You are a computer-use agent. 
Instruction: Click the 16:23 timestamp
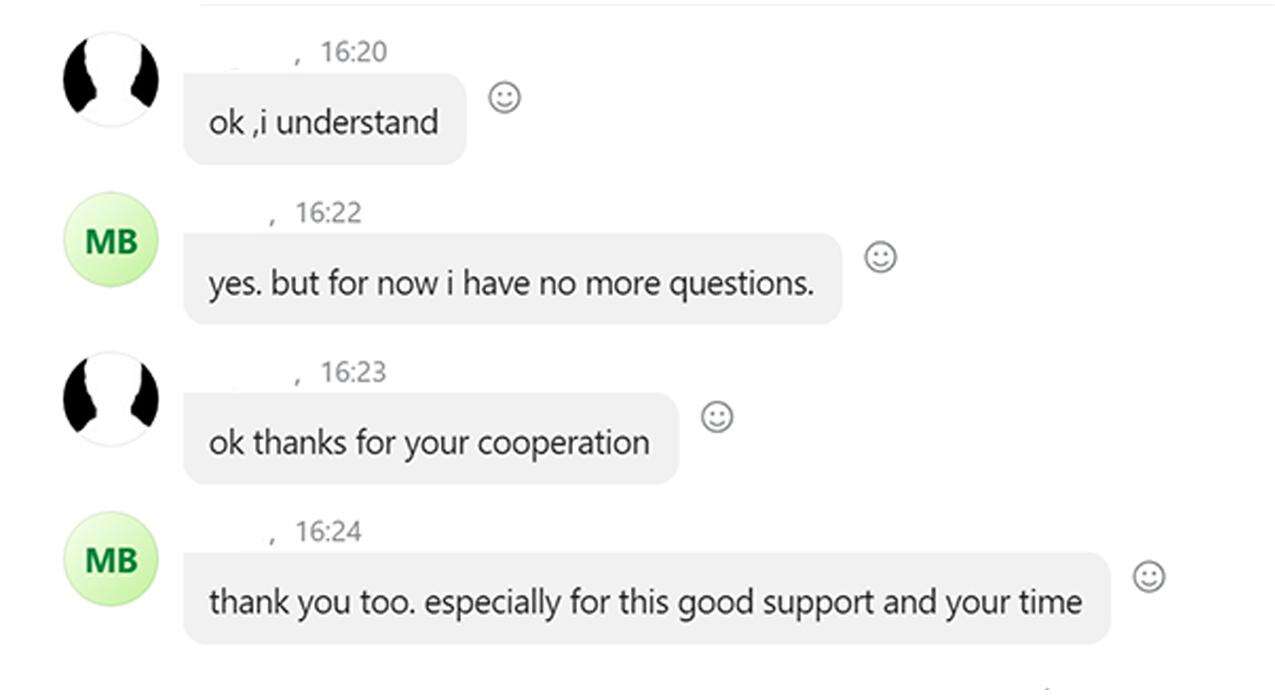(353, 372)
